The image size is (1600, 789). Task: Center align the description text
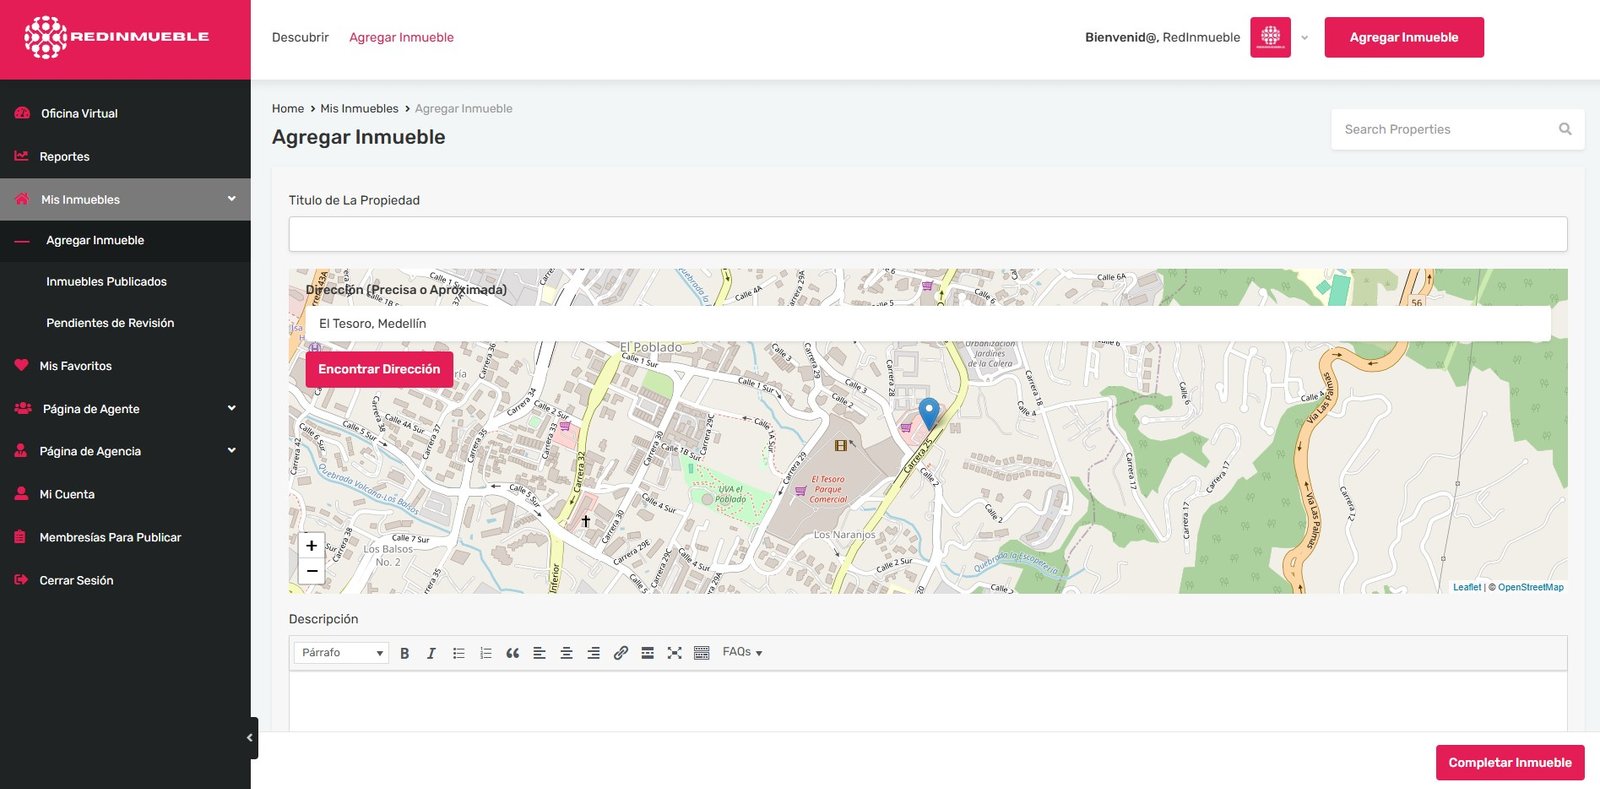coord(566,653)
